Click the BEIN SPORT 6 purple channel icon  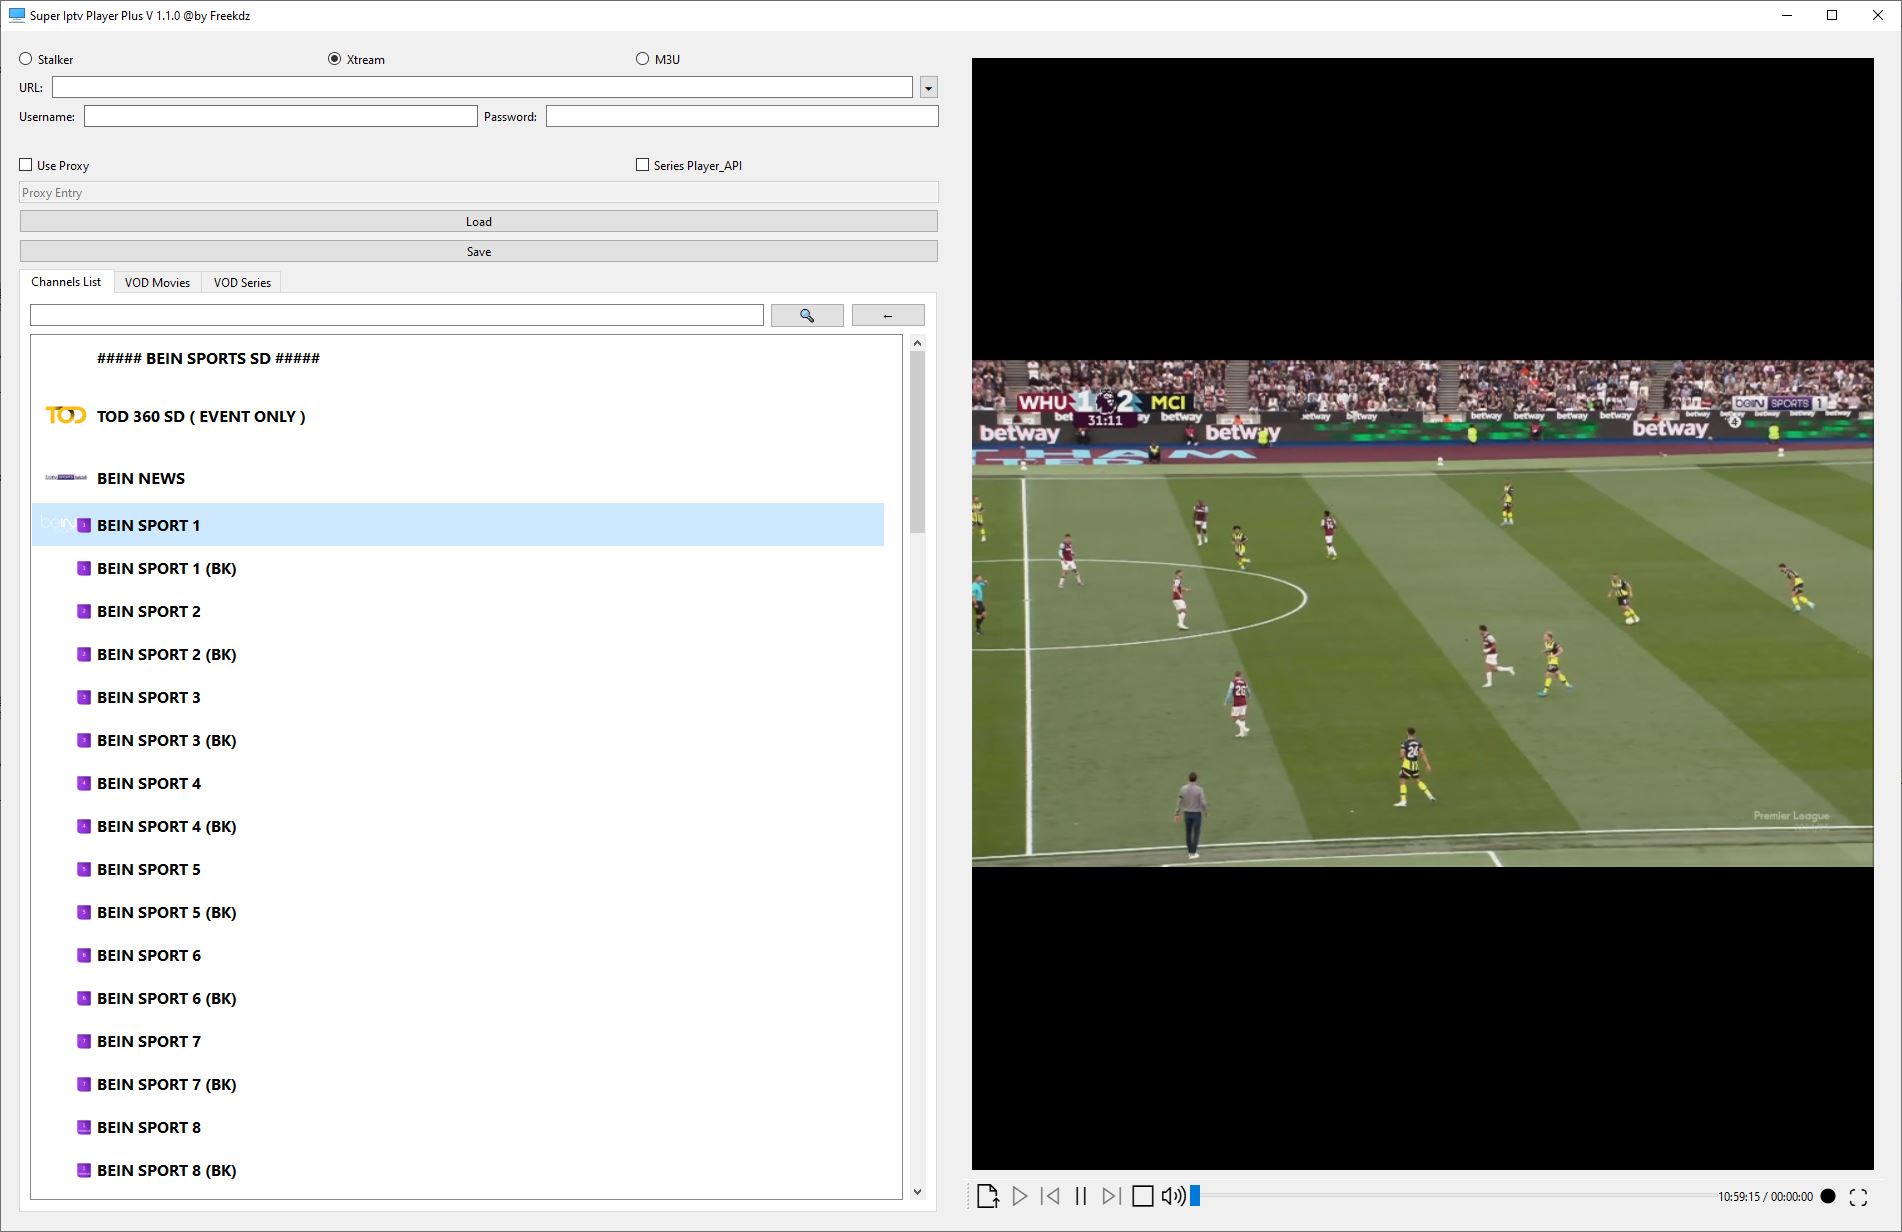pos(84,955)
